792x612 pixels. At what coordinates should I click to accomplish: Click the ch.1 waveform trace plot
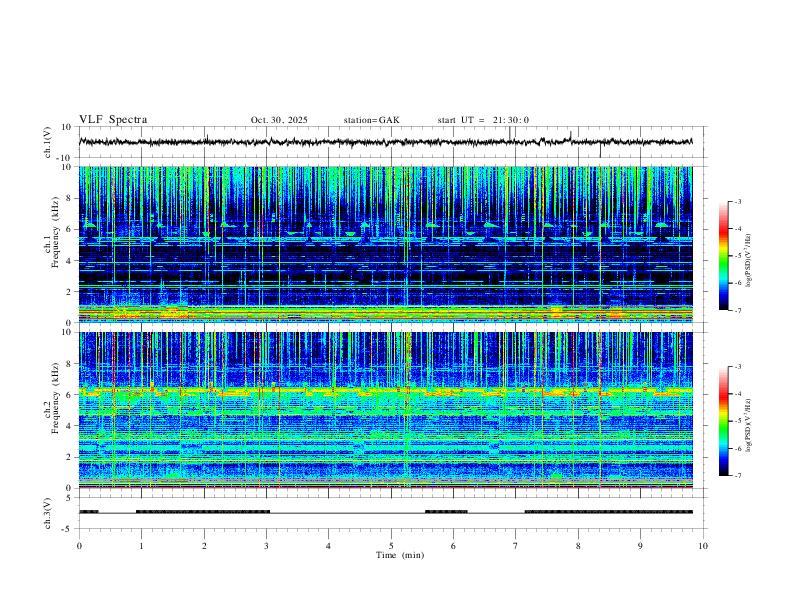385,142
